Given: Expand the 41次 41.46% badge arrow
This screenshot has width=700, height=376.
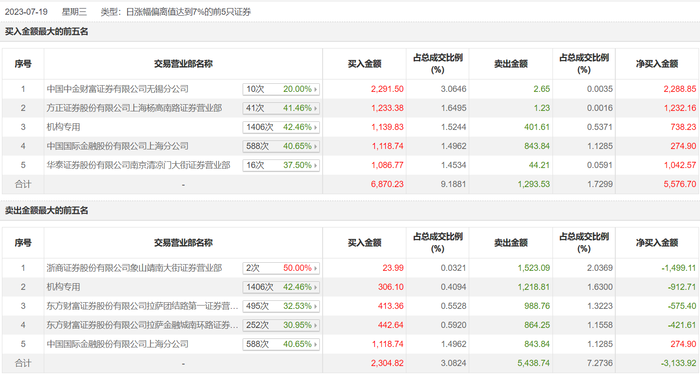Looking at the screenshot, I should [315, 109].
